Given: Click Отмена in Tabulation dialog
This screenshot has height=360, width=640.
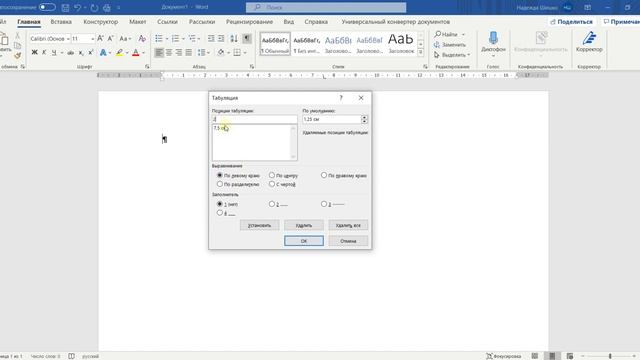Looking at the screenshot, I should [348, 241].
